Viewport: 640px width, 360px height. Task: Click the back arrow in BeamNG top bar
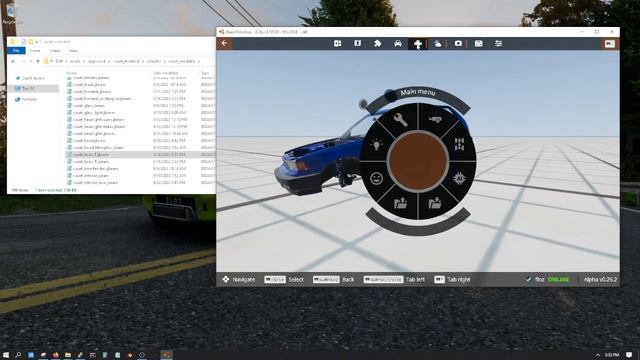(224, 43)
